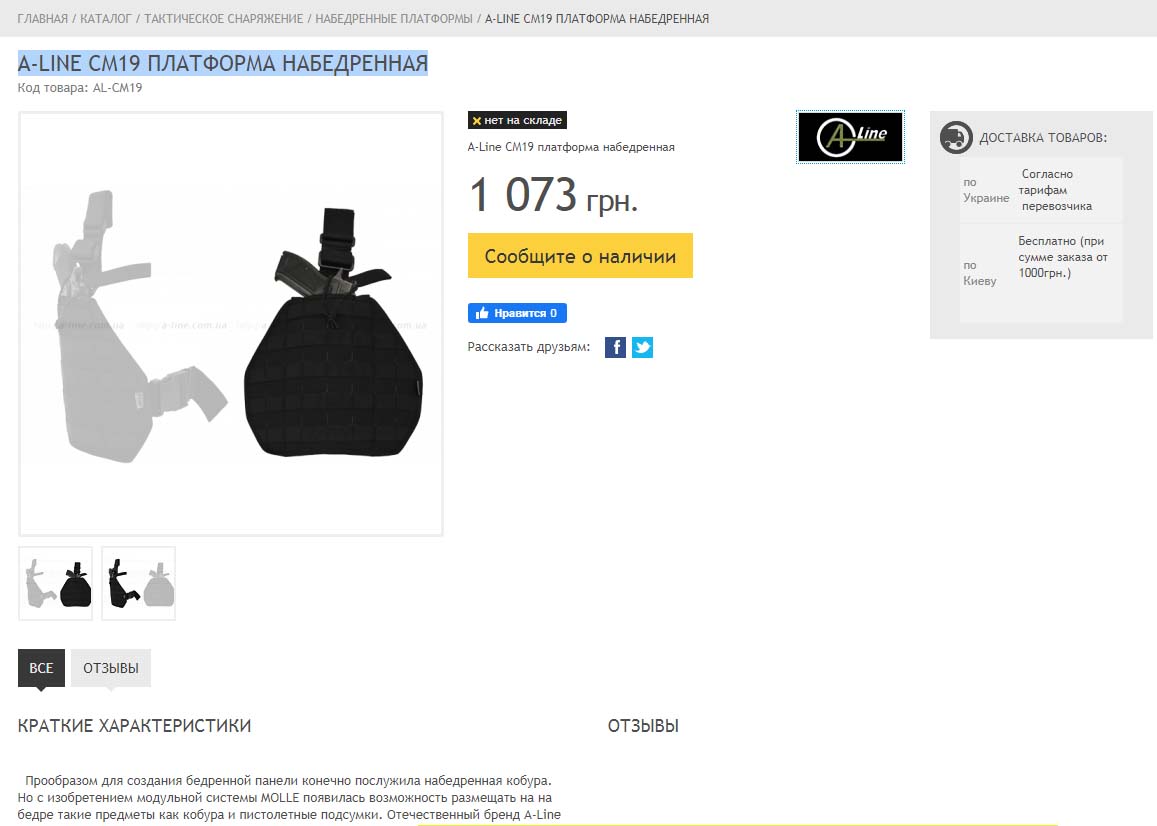This screenshot has height=826, width=1157.
Task: Click the price '1 073 грн.'
Action: pos(553,196)
